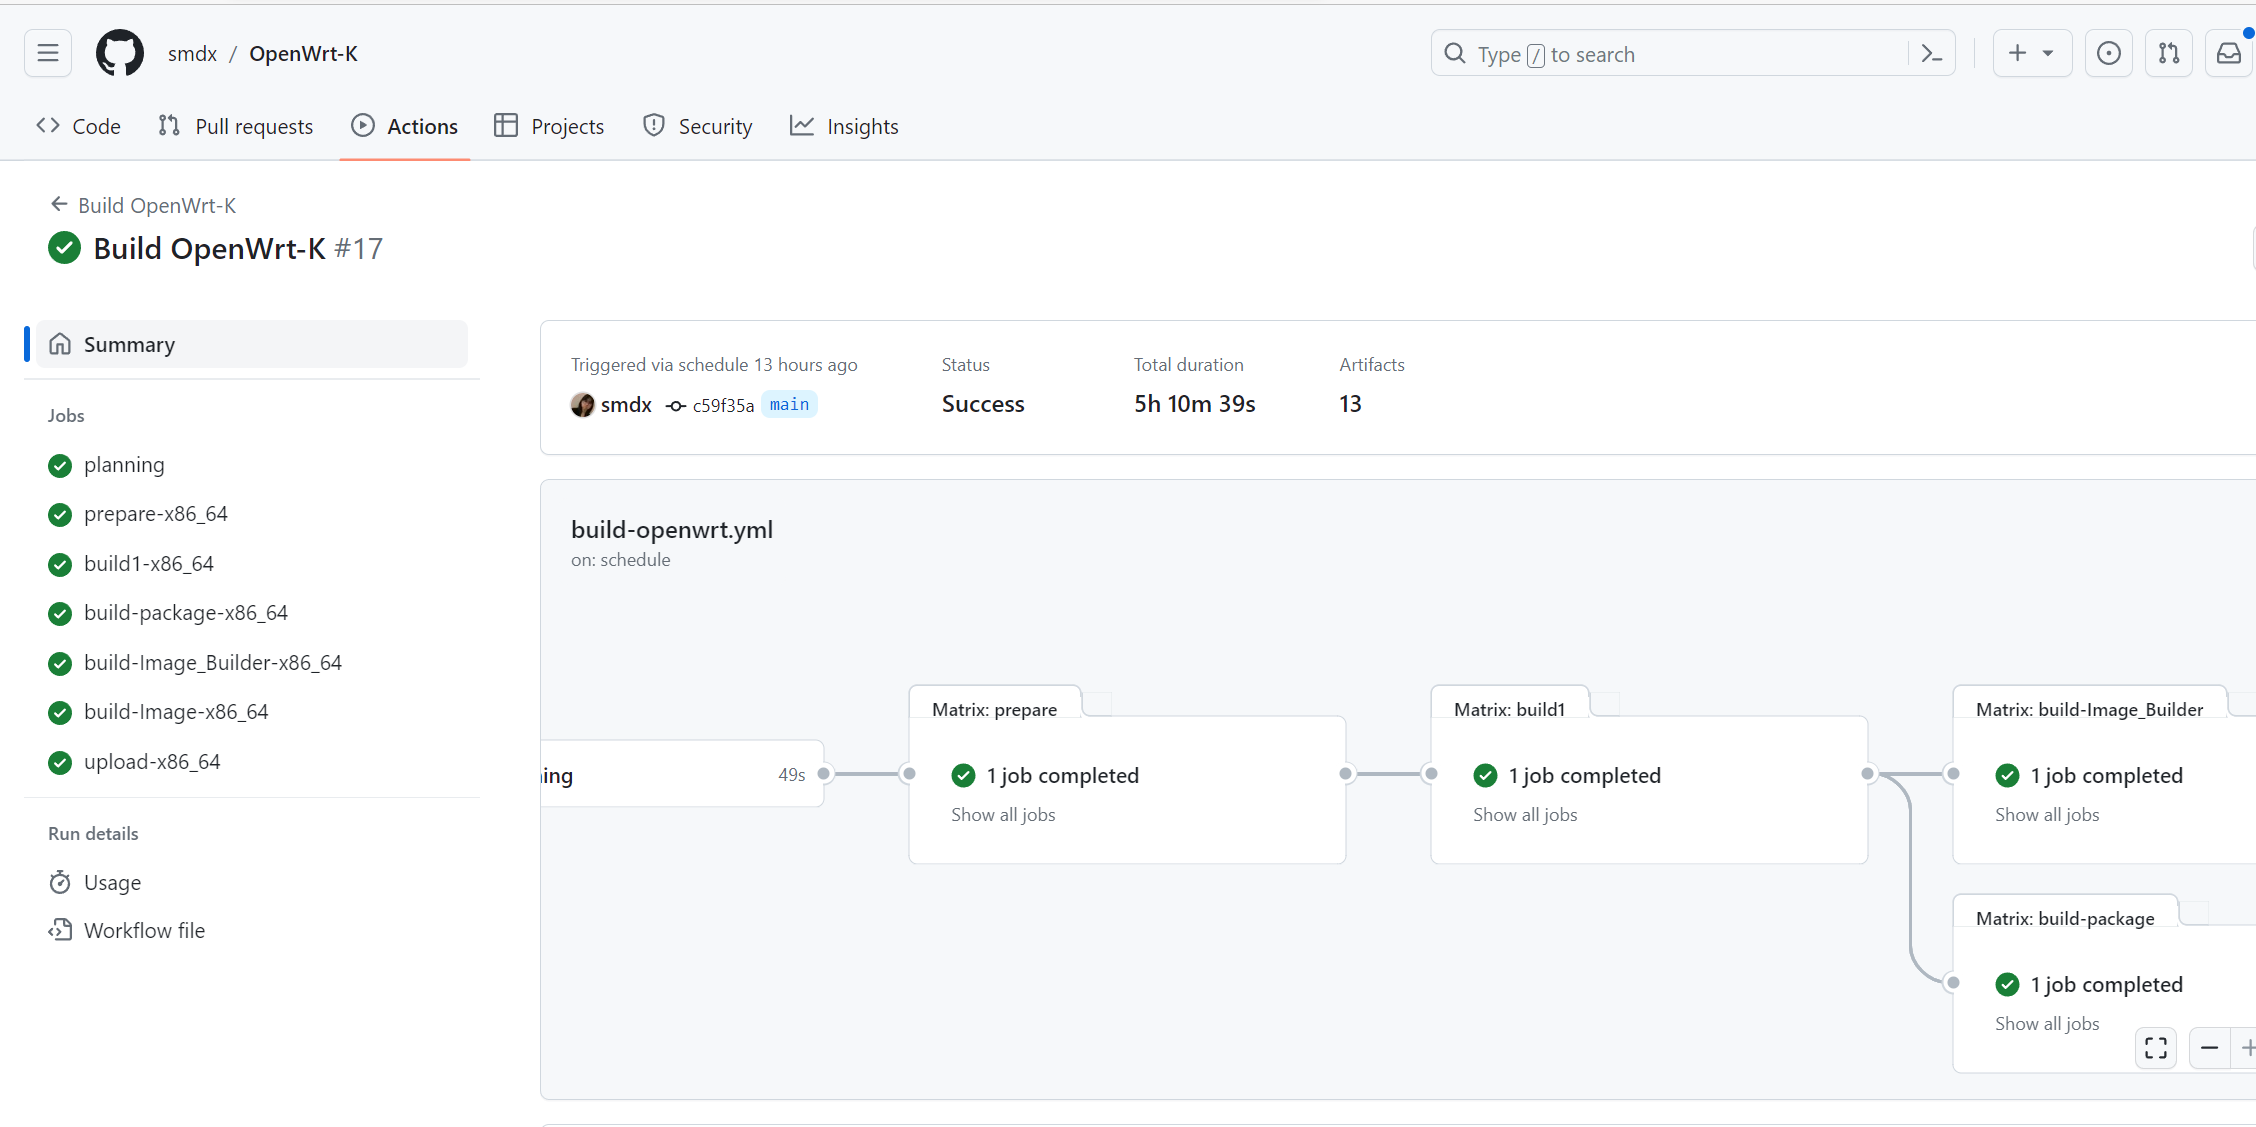This screenshot has height=1127, width=2256.
Task: Open the Workflow file run detail
Action: [144, 930]
